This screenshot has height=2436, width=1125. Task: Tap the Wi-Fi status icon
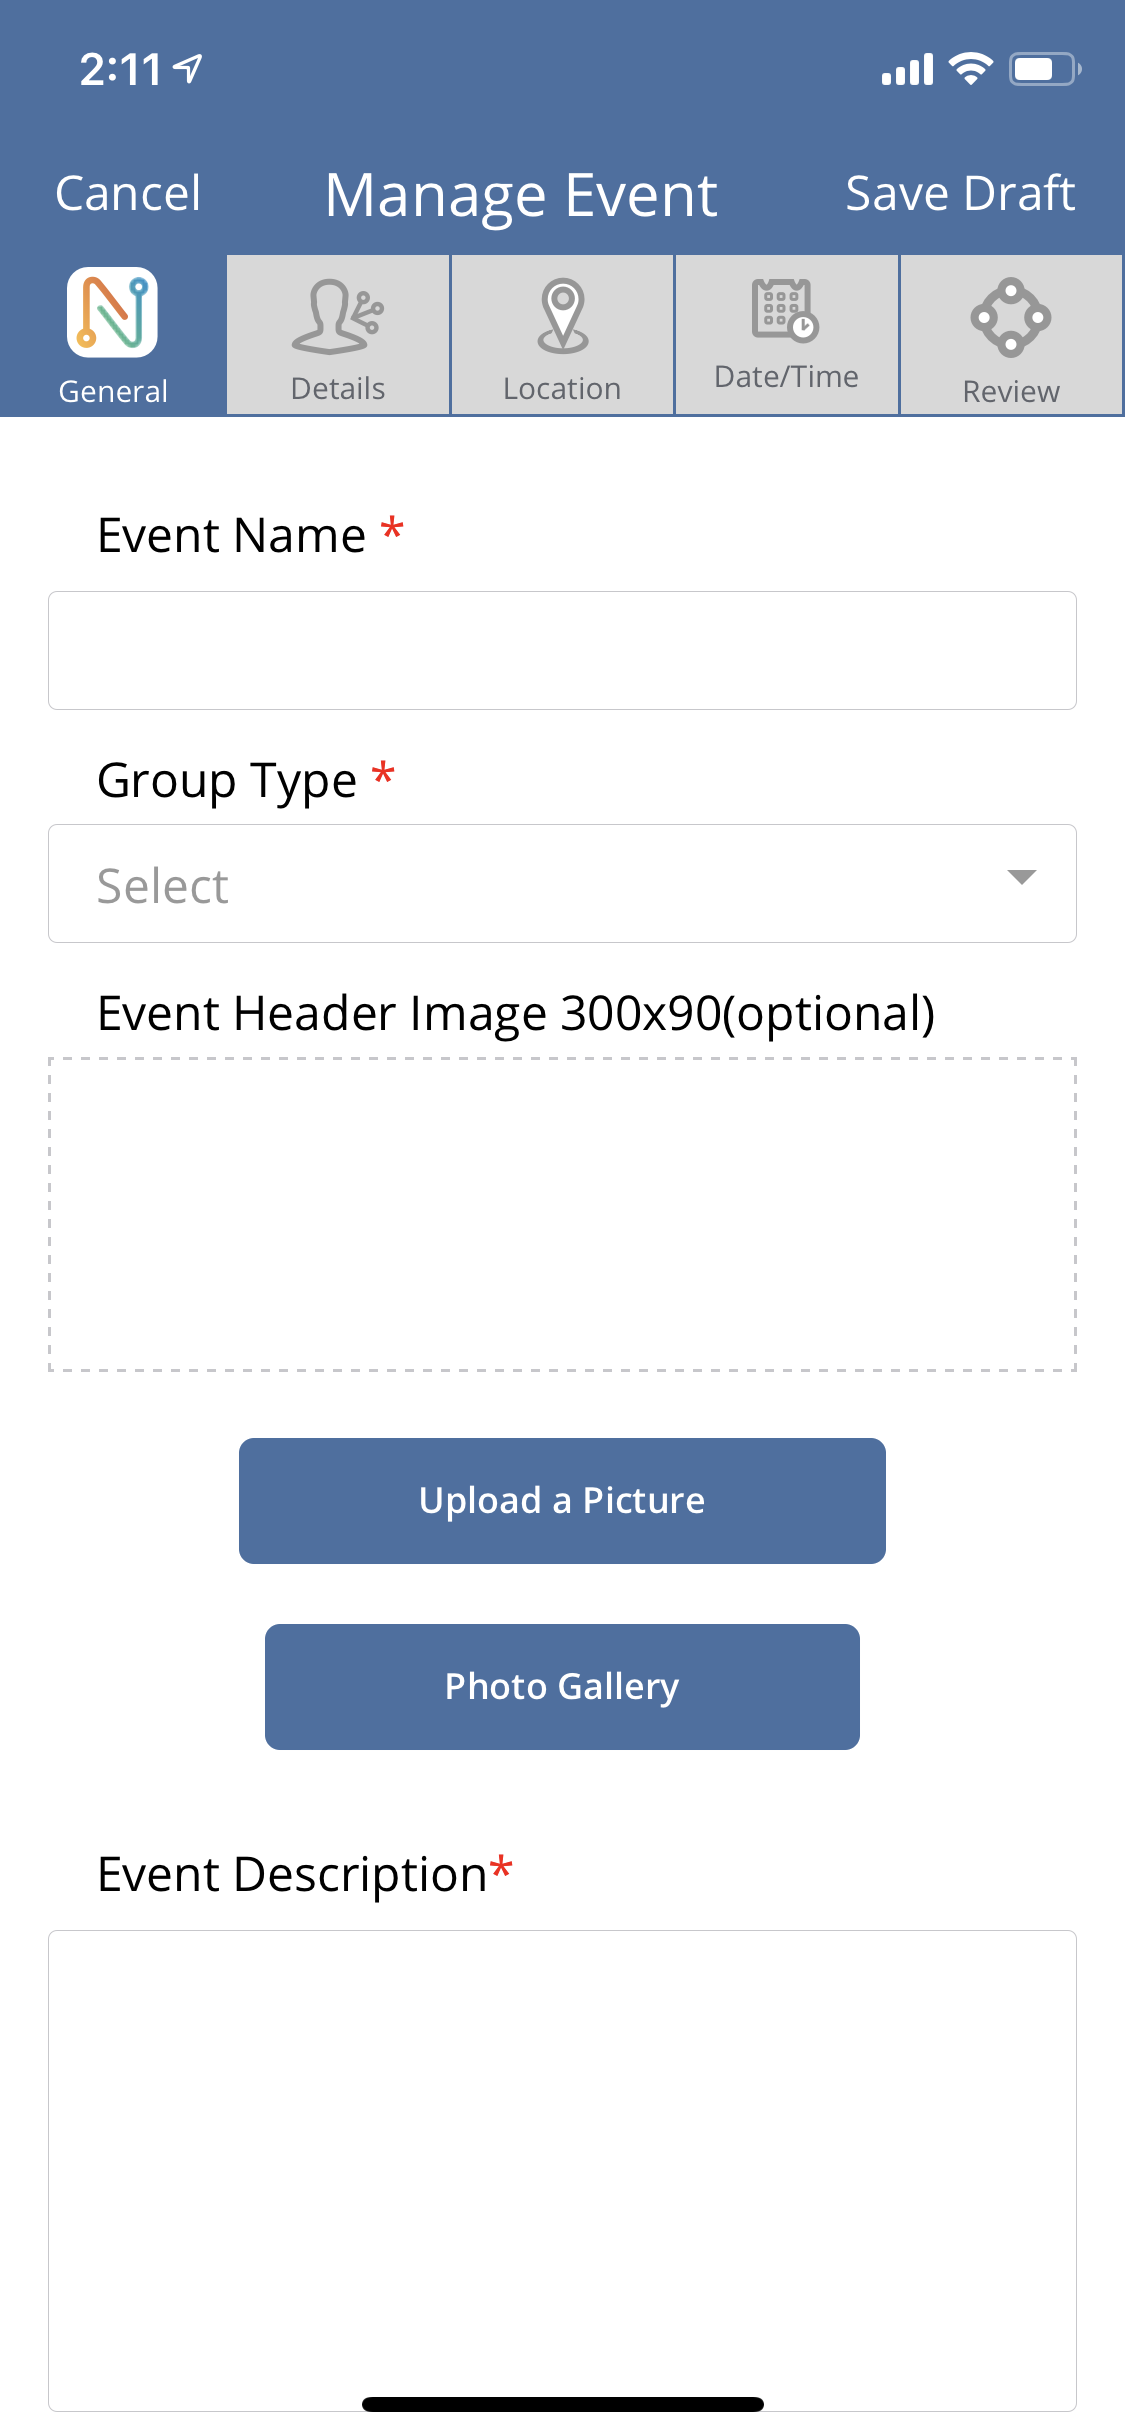point(970,69)
